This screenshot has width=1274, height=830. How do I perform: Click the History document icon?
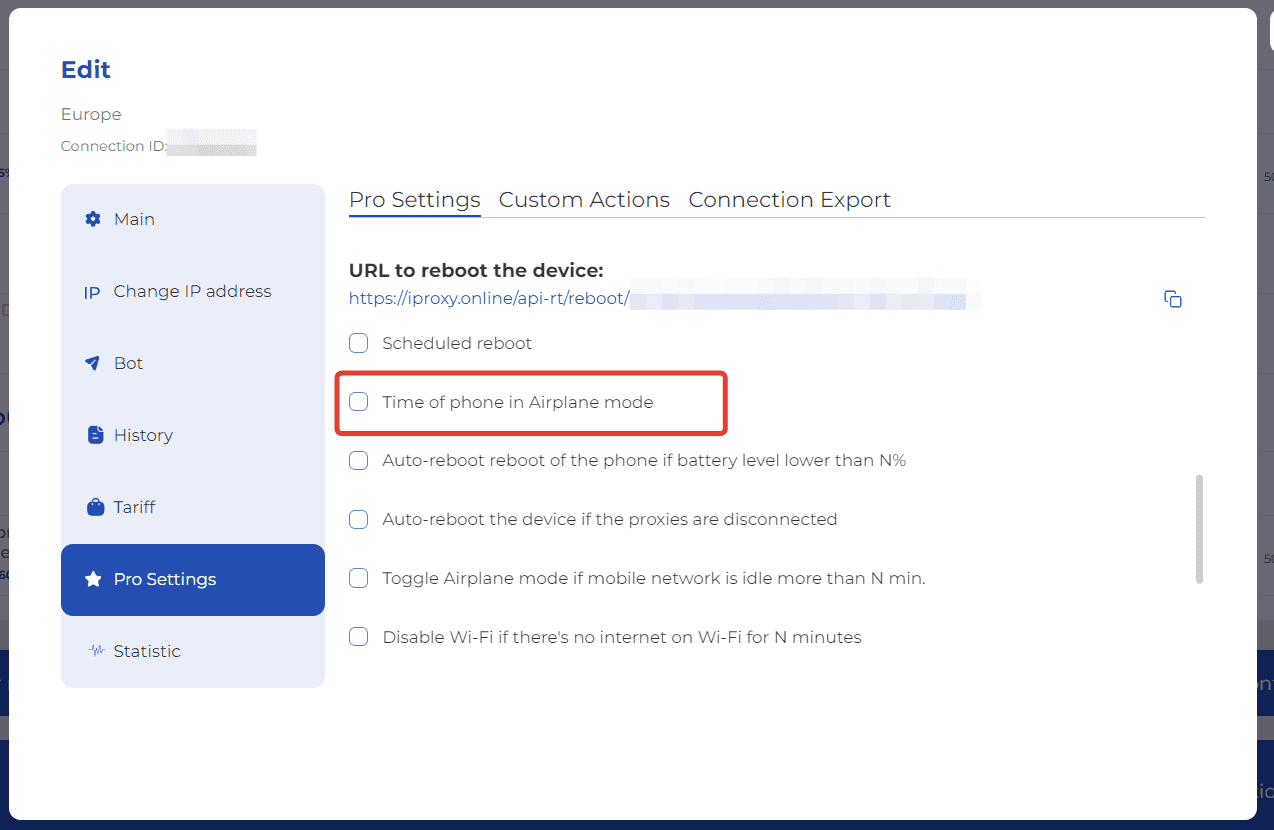(95, 435)
